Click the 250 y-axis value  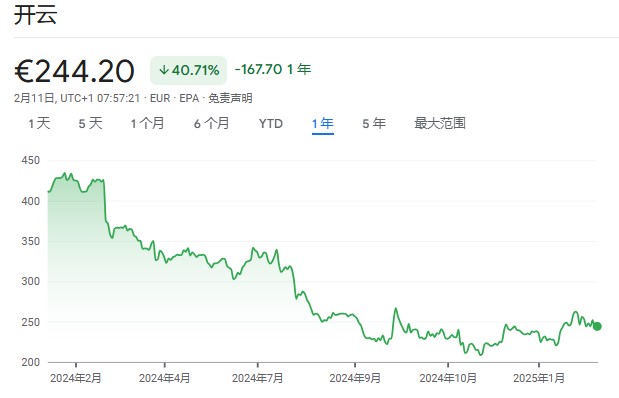[x=31, y=322]
